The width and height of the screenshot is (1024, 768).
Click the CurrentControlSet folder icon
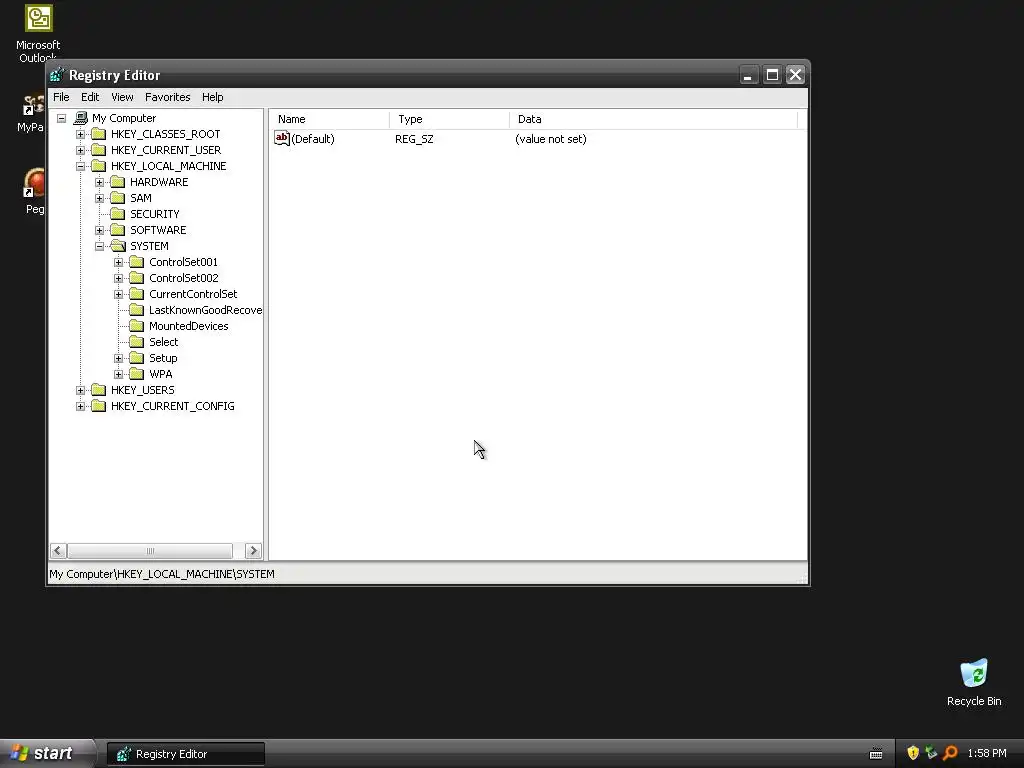click(136, 294)
